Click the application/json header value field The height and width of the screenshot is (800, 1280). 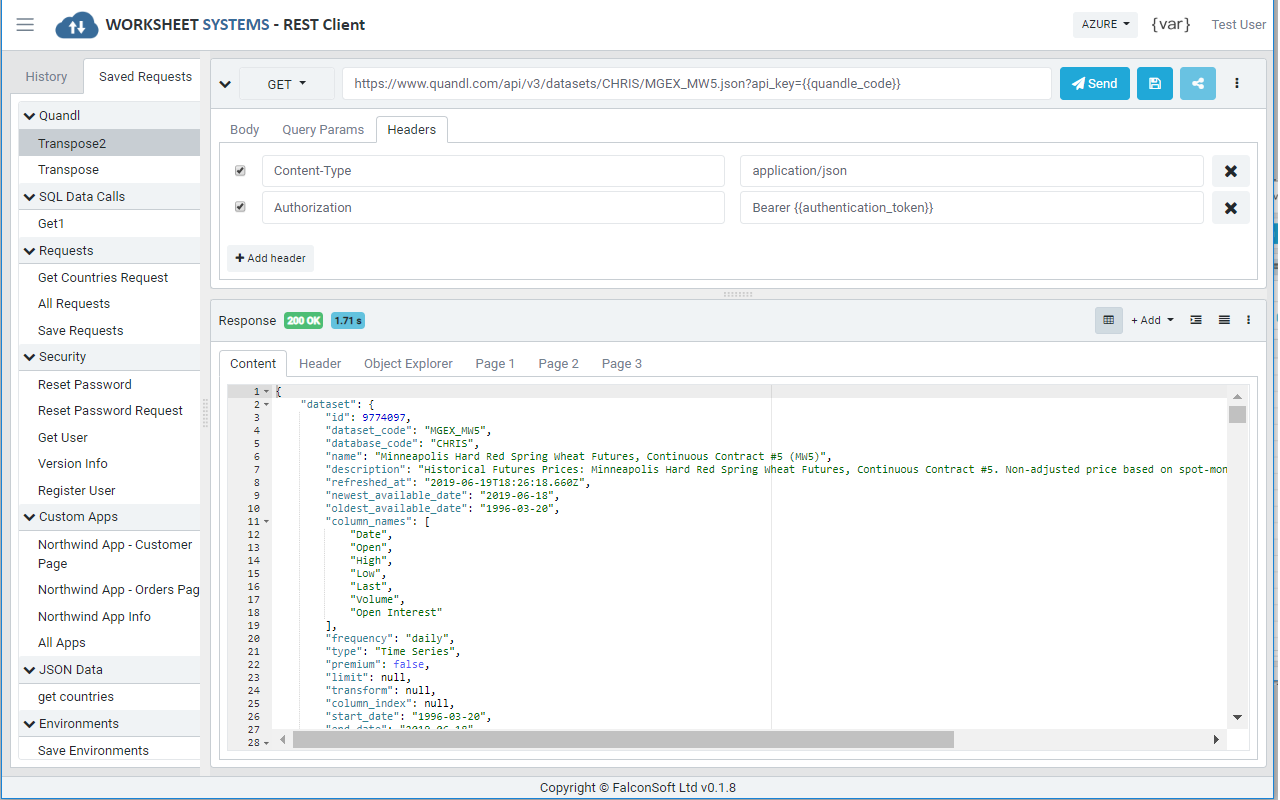tap(972, 171)
